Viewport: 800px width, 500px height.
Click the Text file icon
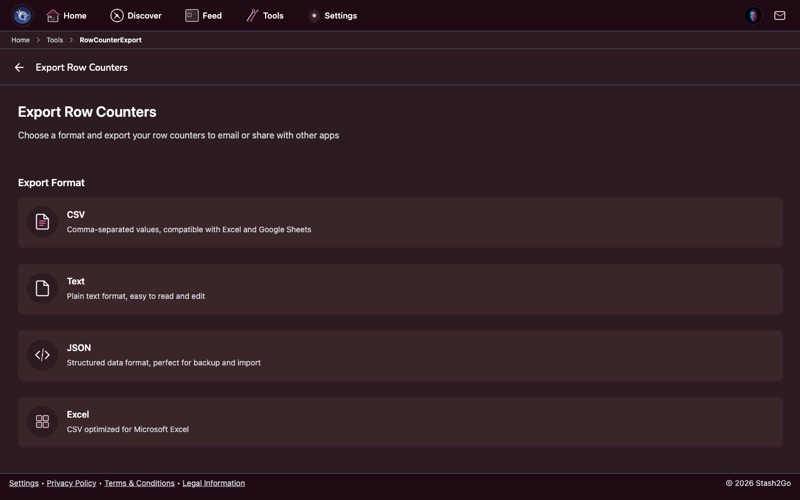coord(42,289)
